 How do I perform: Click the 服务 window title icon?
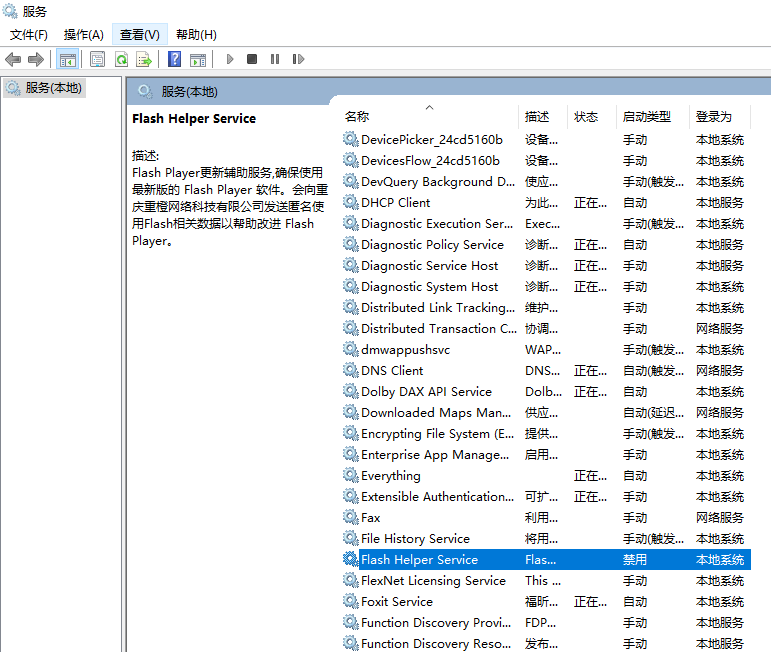[x=10, y=11]
